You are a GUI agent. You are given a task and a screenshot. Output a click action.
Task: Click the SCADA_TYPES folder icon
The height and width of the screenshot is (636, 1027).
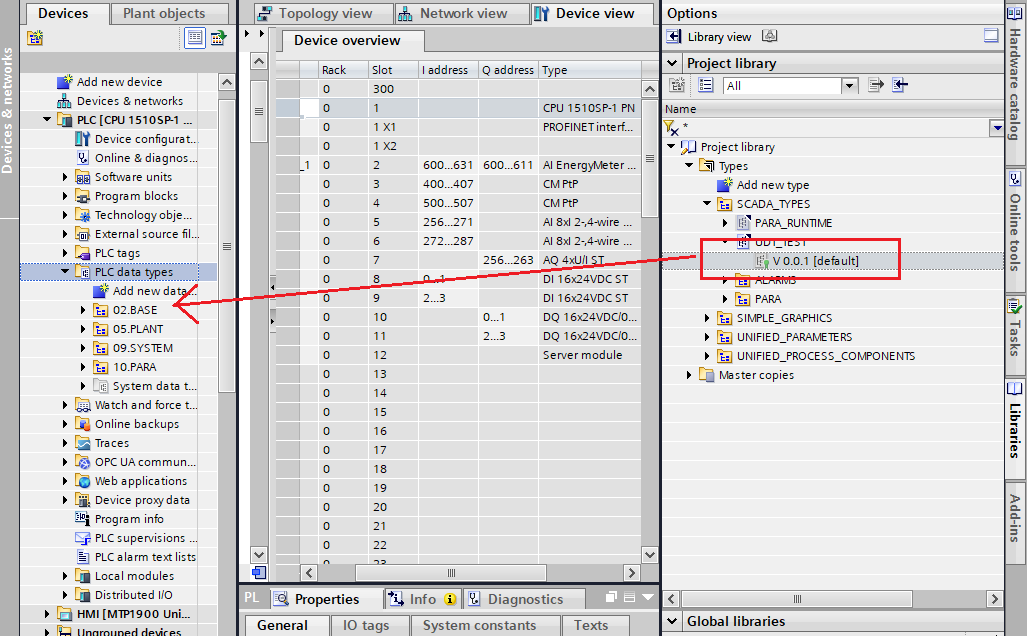click(x=724, y=204)
